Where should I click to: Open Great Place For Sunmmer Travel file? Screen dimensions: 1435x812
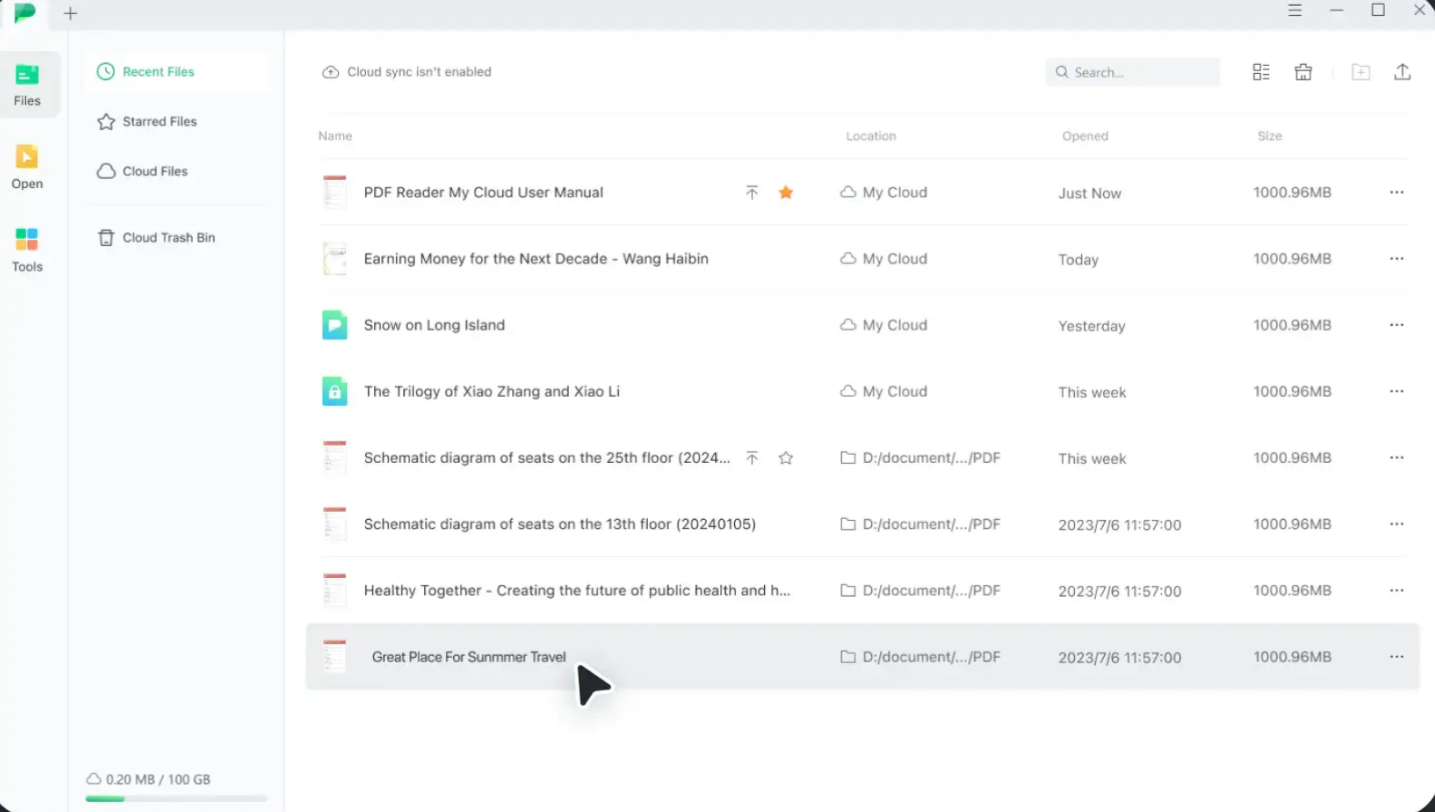(469, 657)
